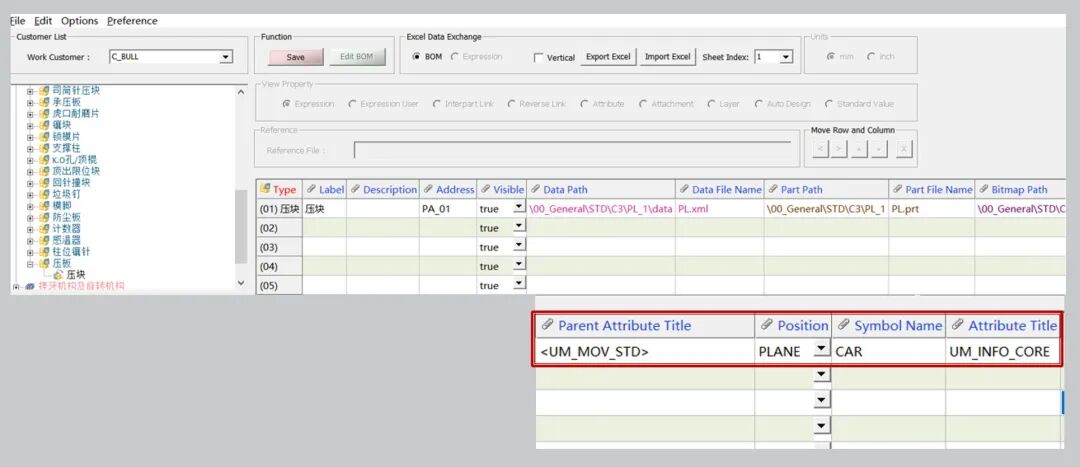Select the Auto Design view property radio
Viewport: 1080px width, 467px height.
(x=758, y=104)
